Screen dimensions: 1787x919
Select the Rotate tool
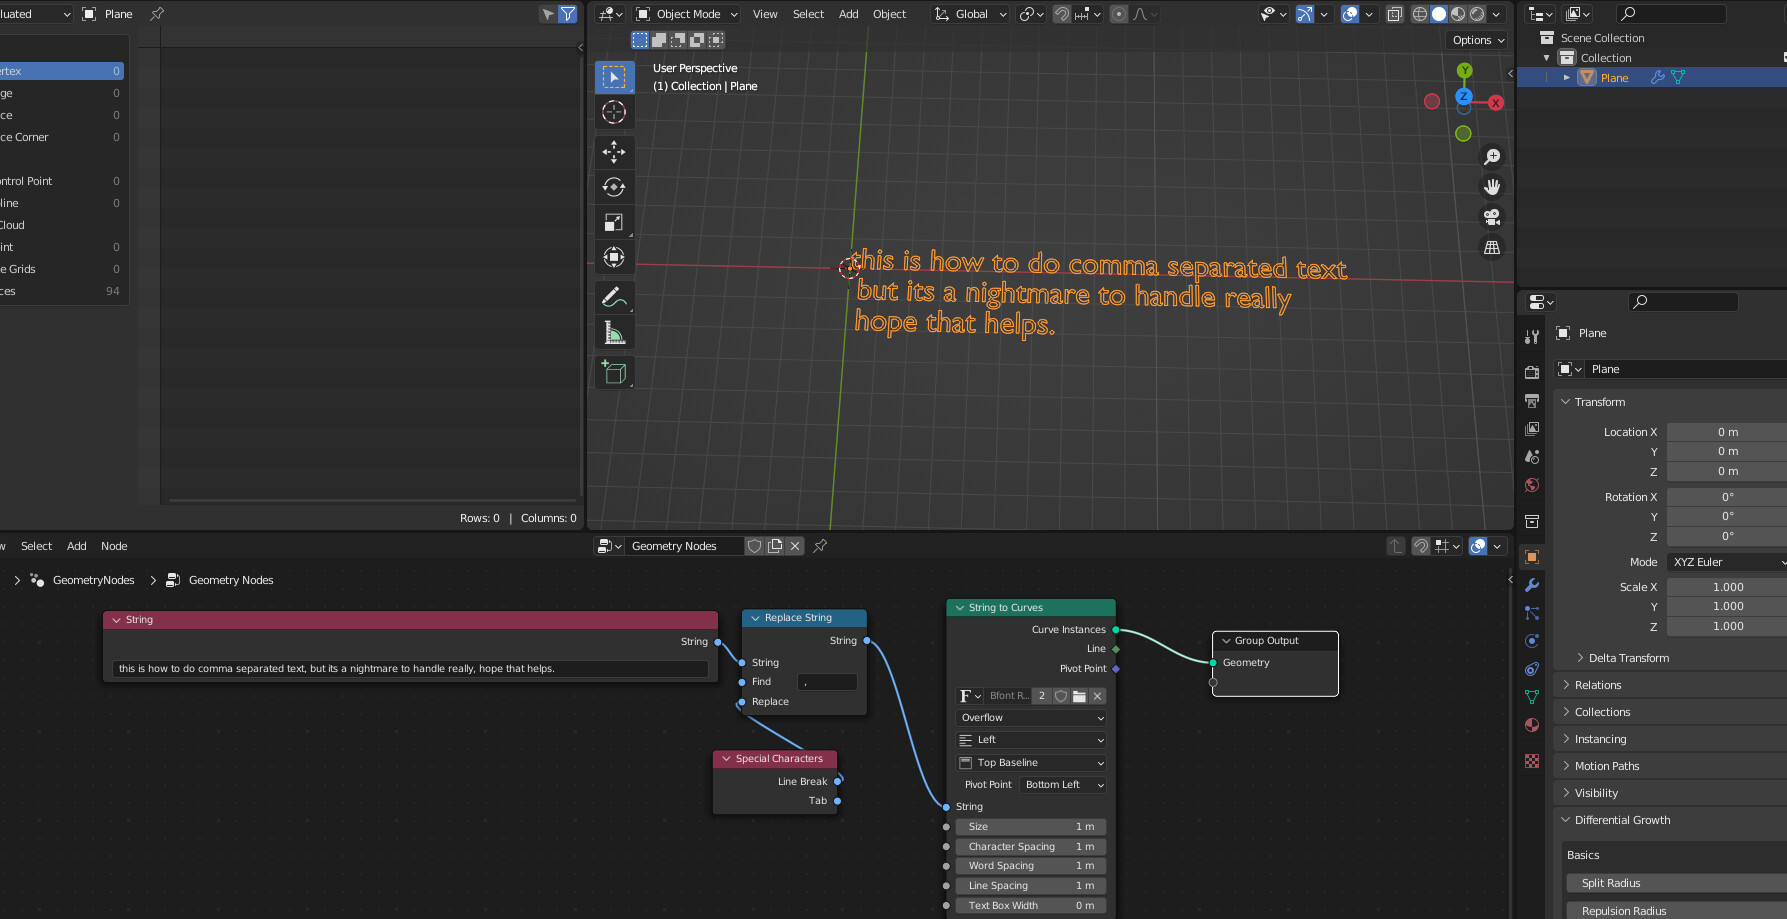(614, 187)
